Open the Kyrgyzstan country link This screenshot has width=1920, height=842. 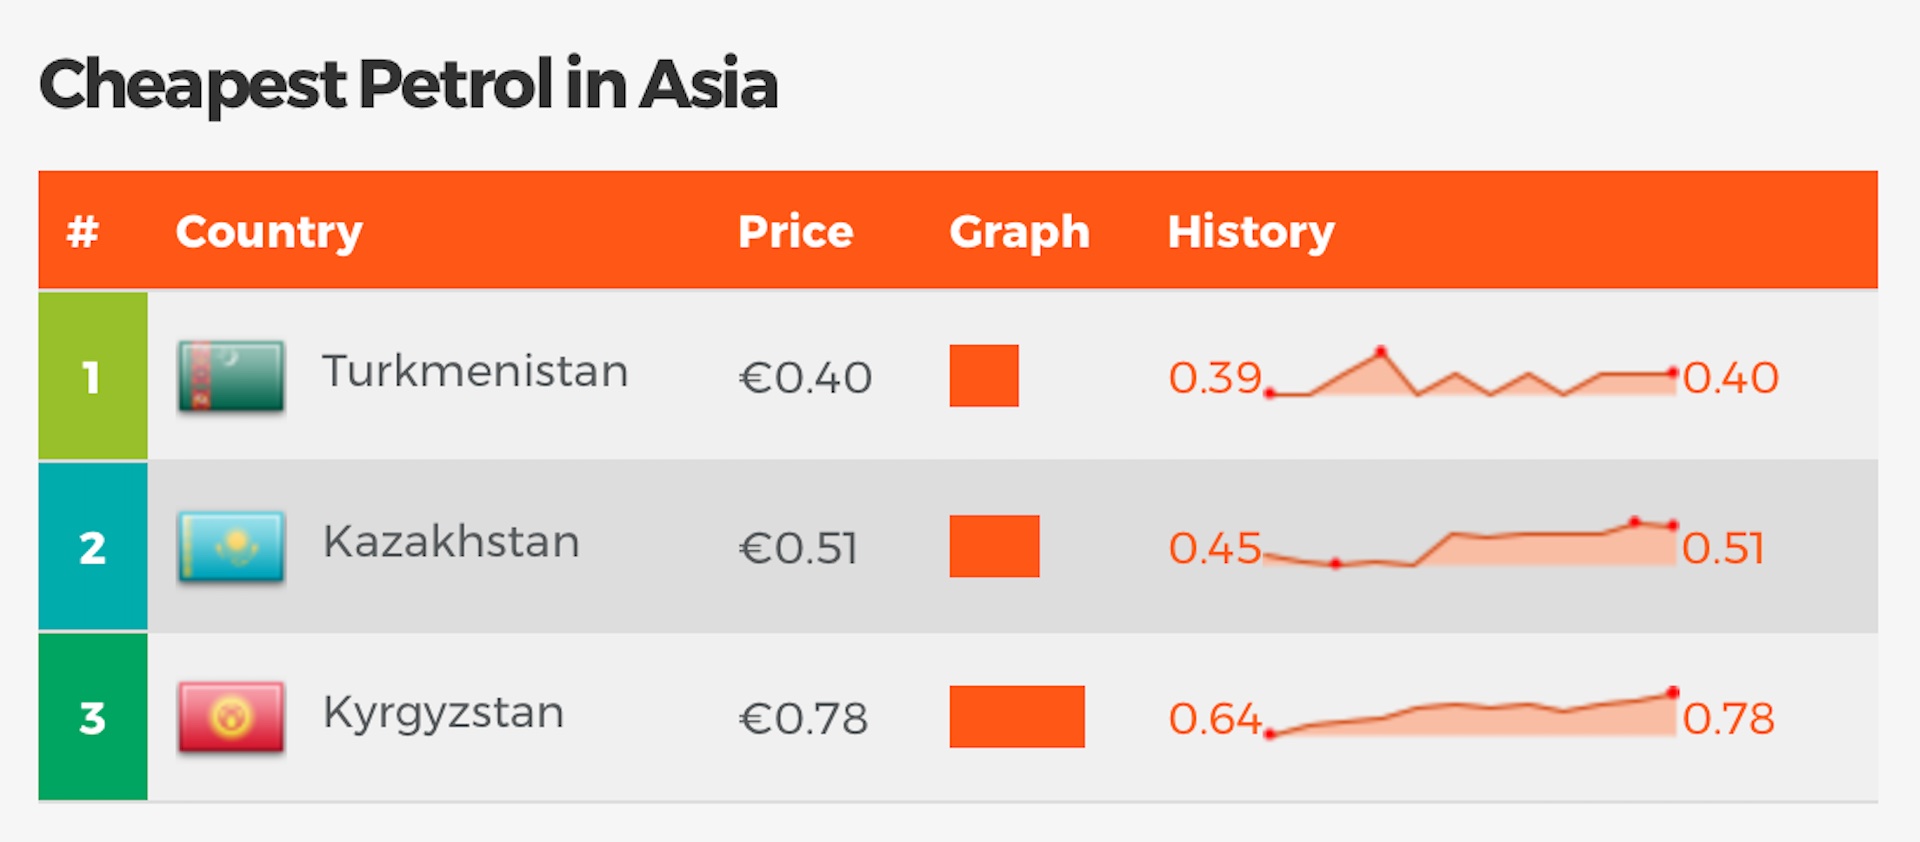[443, 714]
